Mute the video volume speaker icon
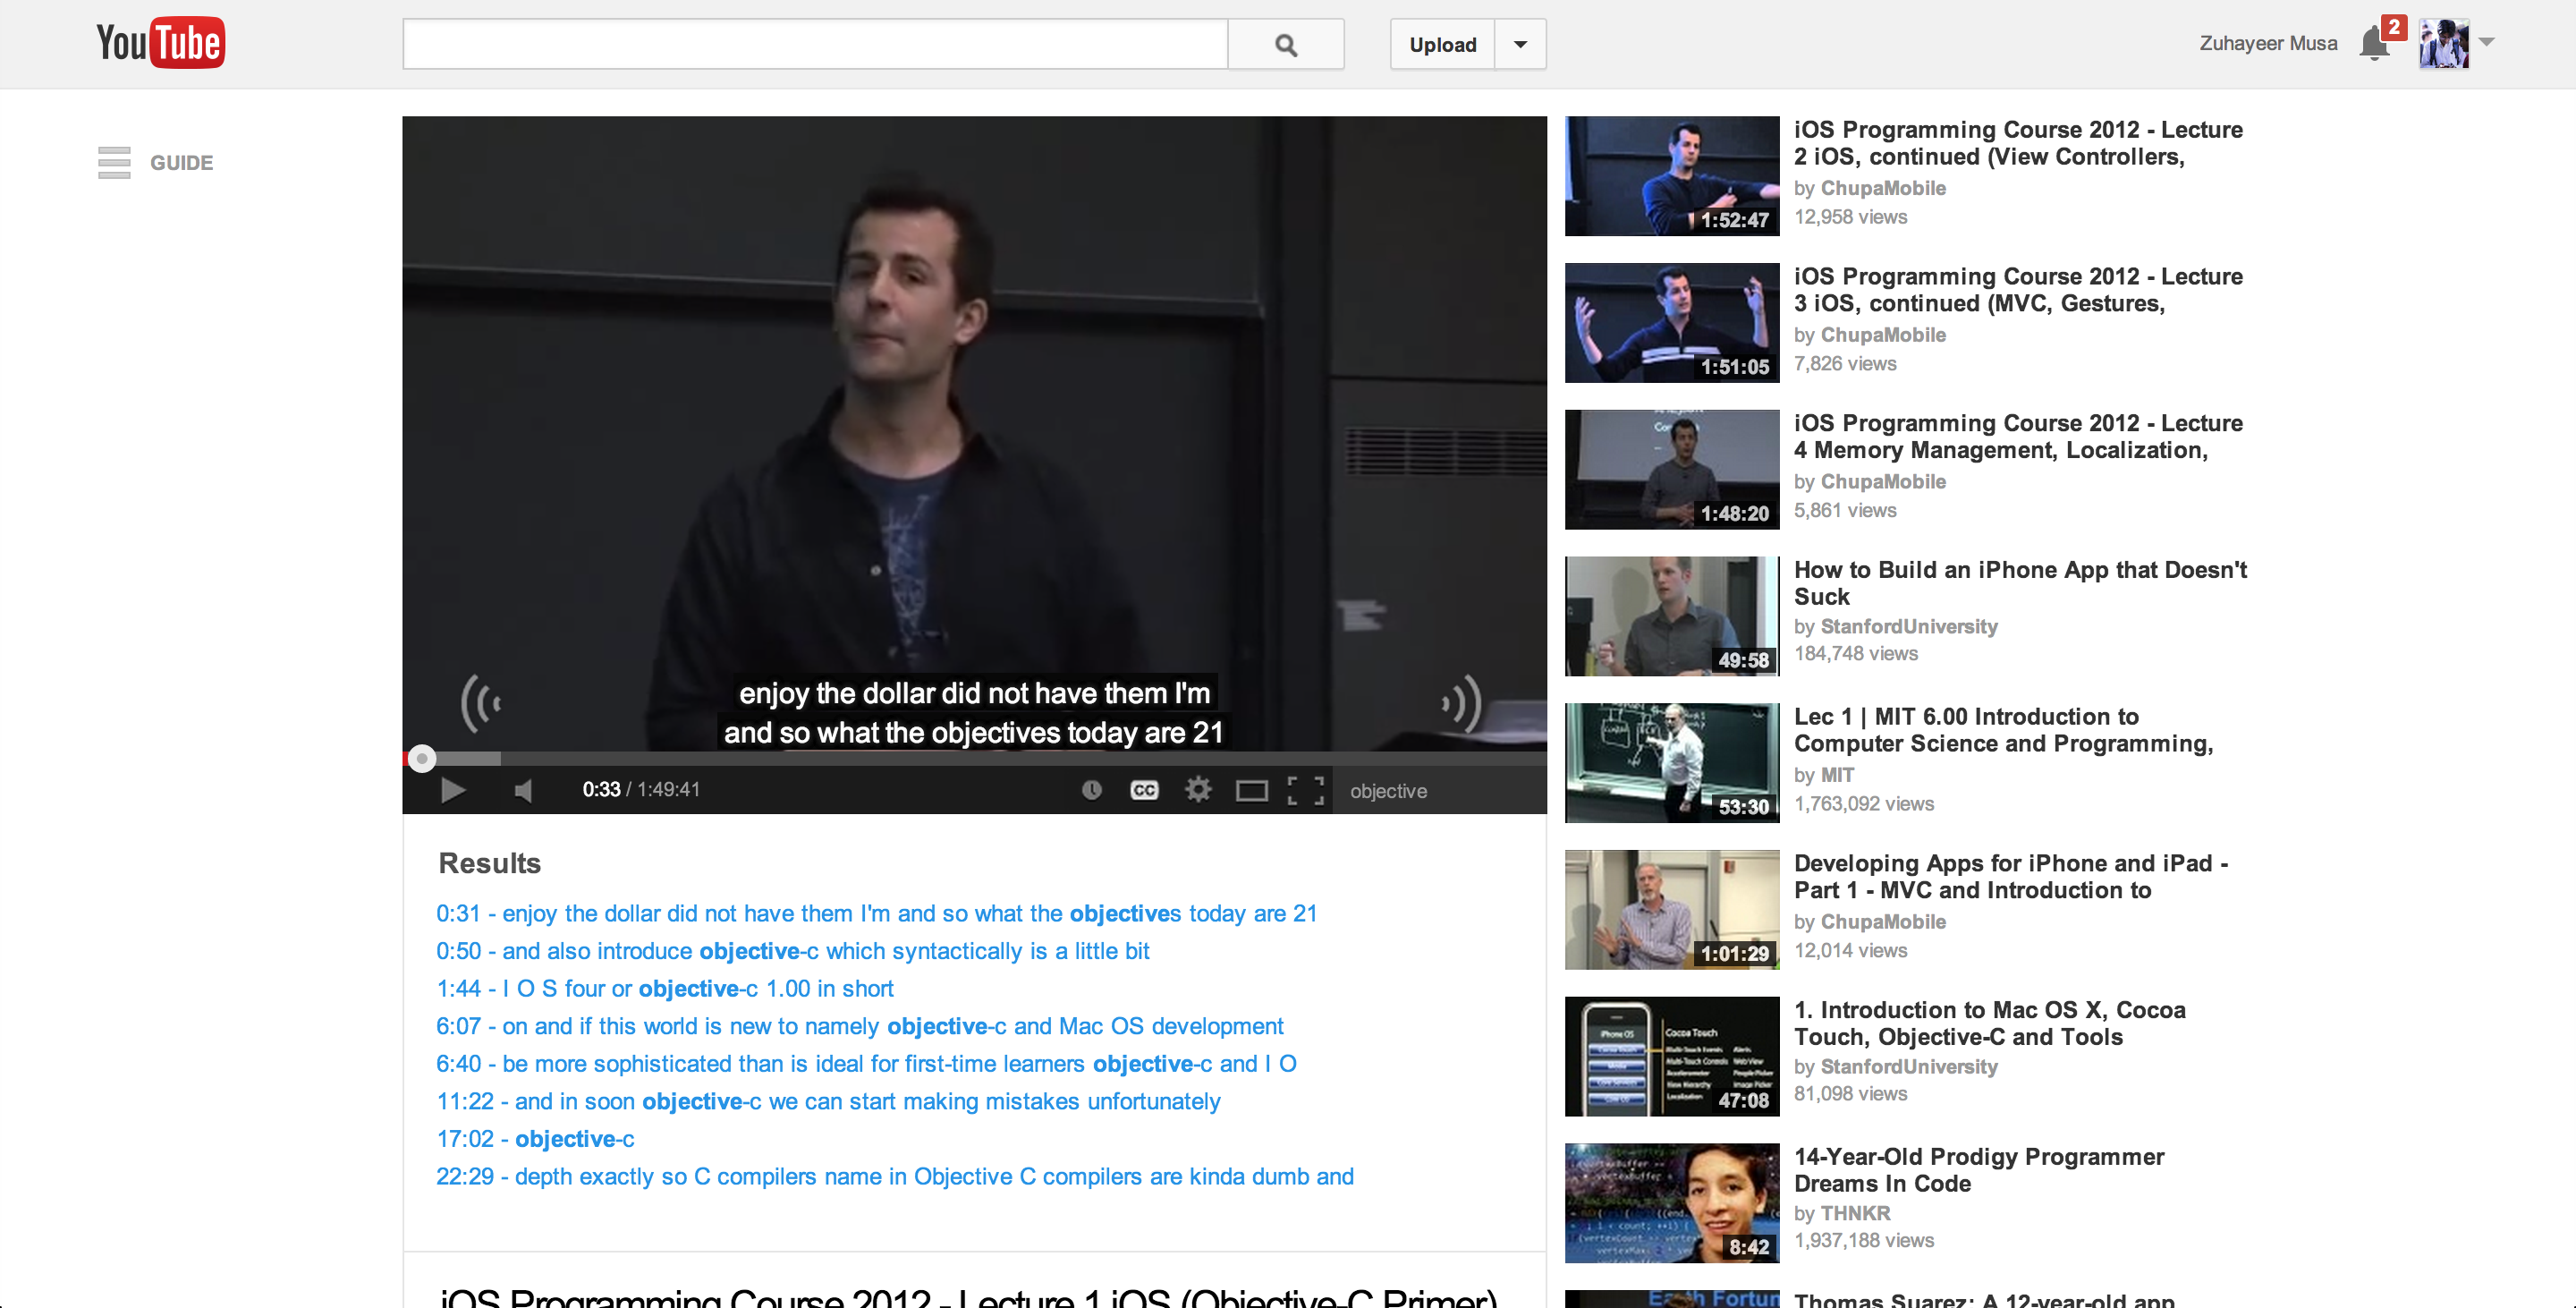Image resolution: width=2576 pixels, height=1308 pixels. [x=522, y=790]
